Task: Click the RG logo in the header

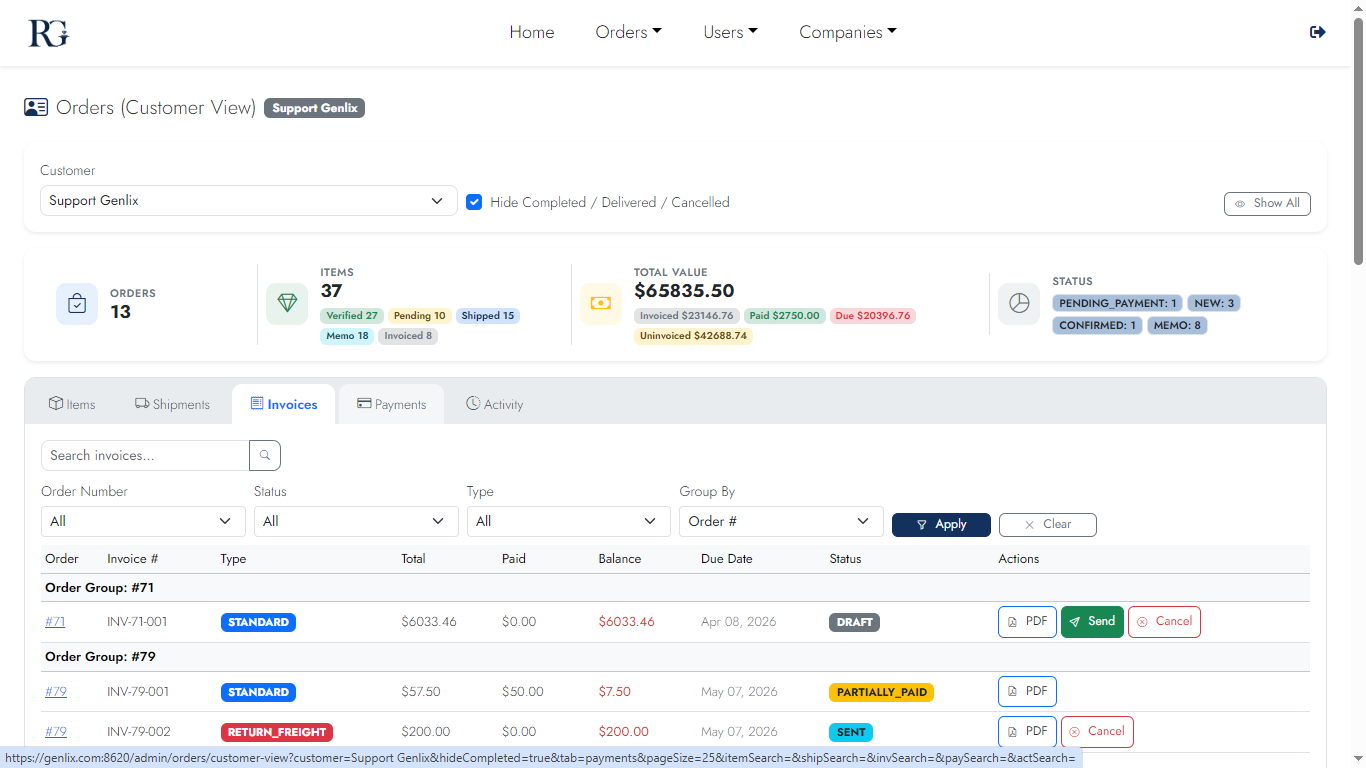Action: point(48,33)
